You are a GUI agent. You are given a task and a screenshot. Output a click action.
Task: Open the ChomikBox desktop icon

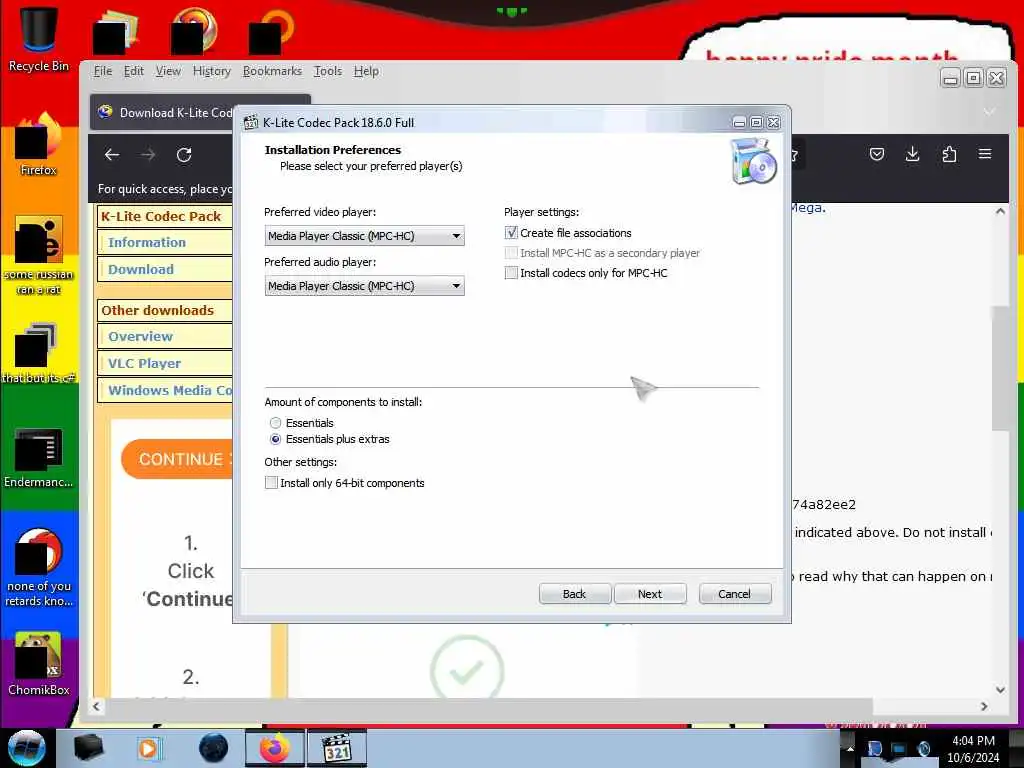click(x=39, y=664)
